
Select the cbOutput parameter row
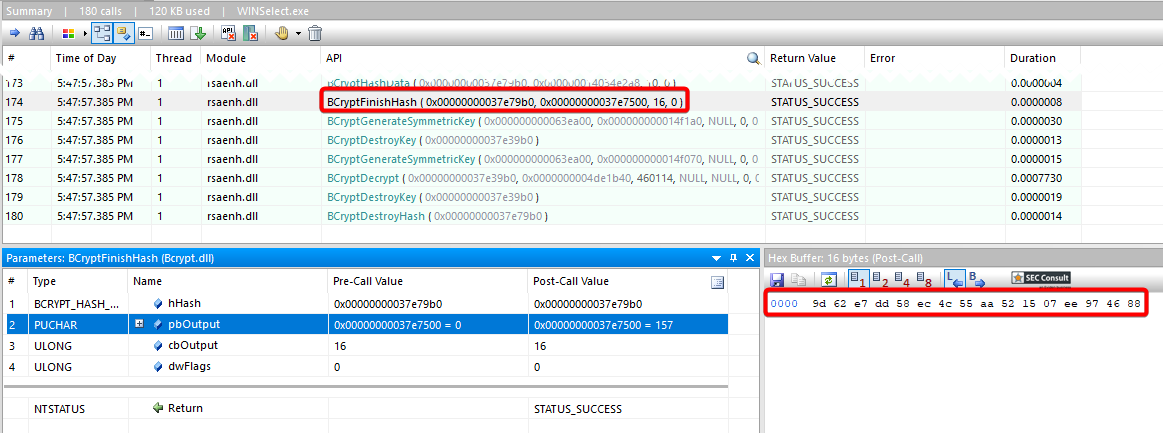click(180, 345)
